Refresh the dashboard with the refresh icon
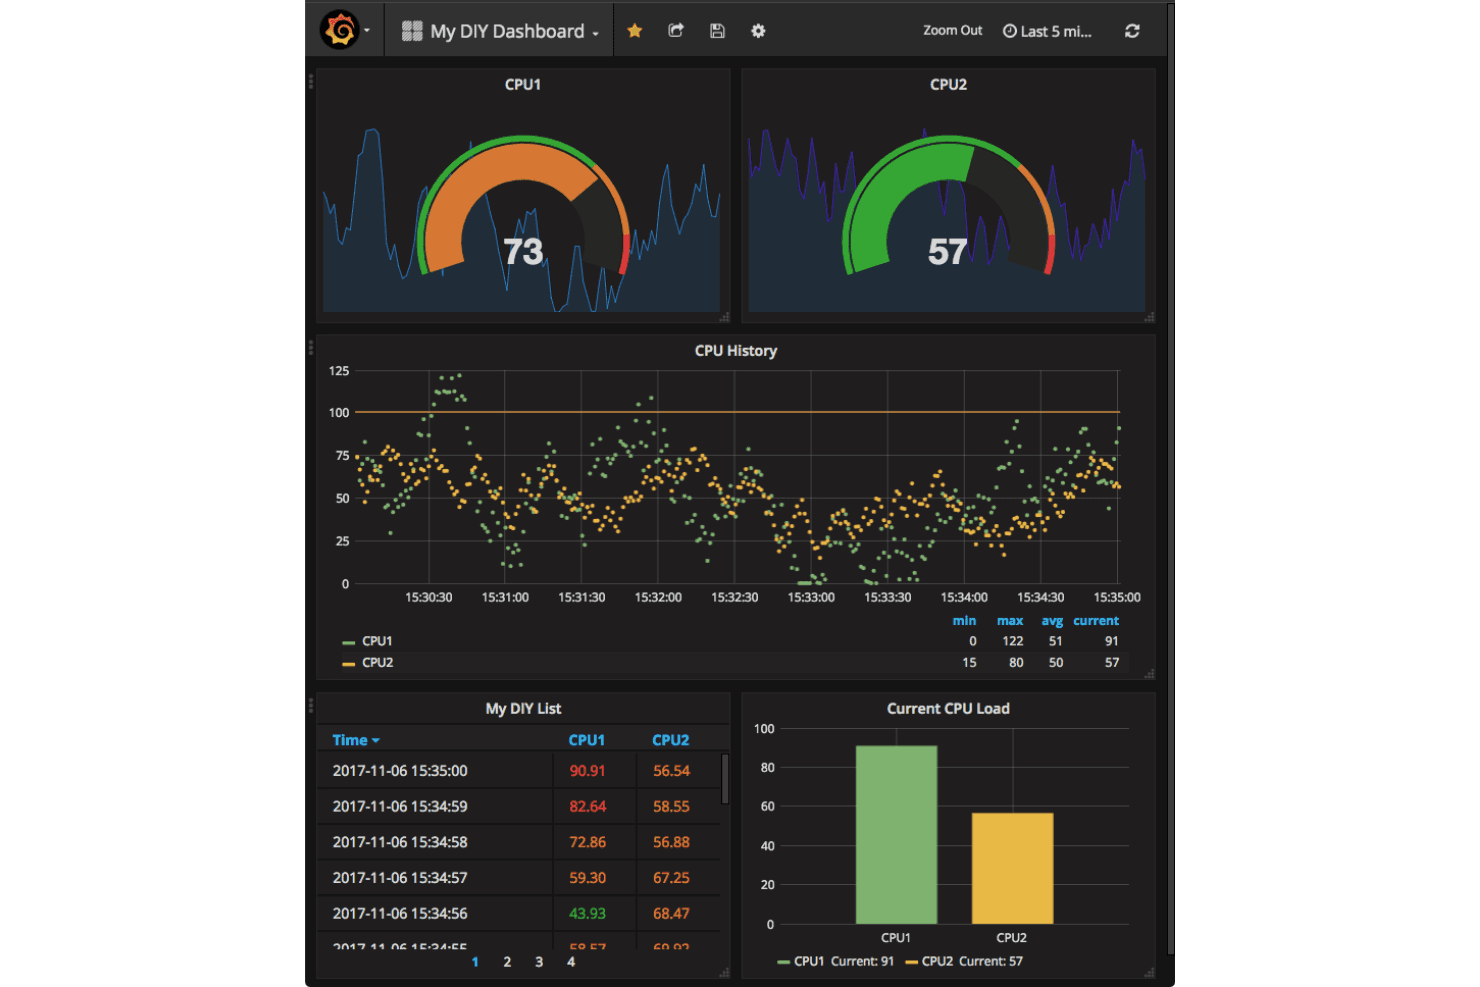This screenshot has width=1480, height=987. click(x=1132, y=31)
